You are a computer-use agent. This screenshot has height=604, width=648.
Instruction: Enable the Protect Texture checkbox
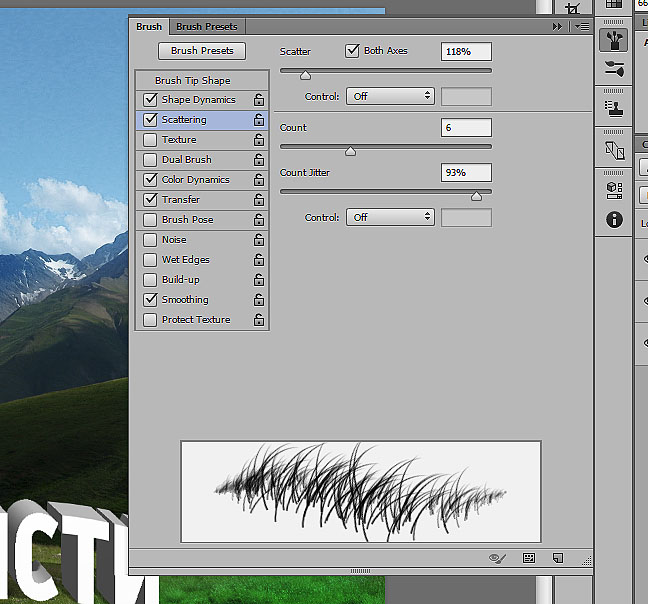point(150,319)
